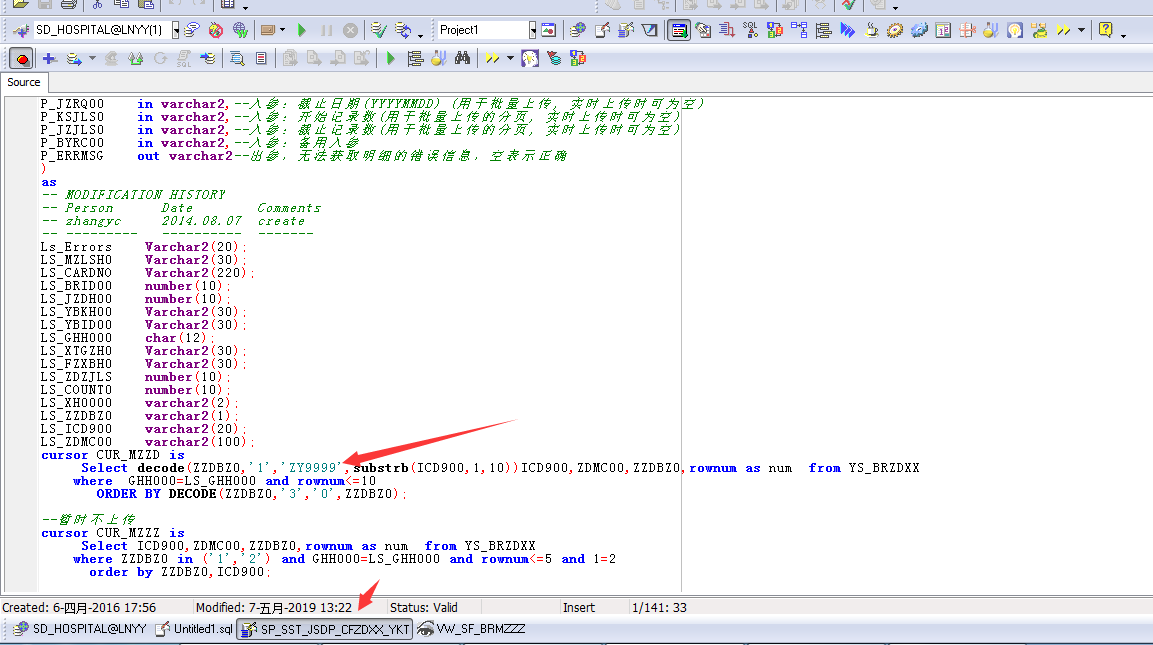Click the LS_GHH000 char(12) declaration
Screen dimensions: 1153x645
pyautogui.click(x=127, y=338)
